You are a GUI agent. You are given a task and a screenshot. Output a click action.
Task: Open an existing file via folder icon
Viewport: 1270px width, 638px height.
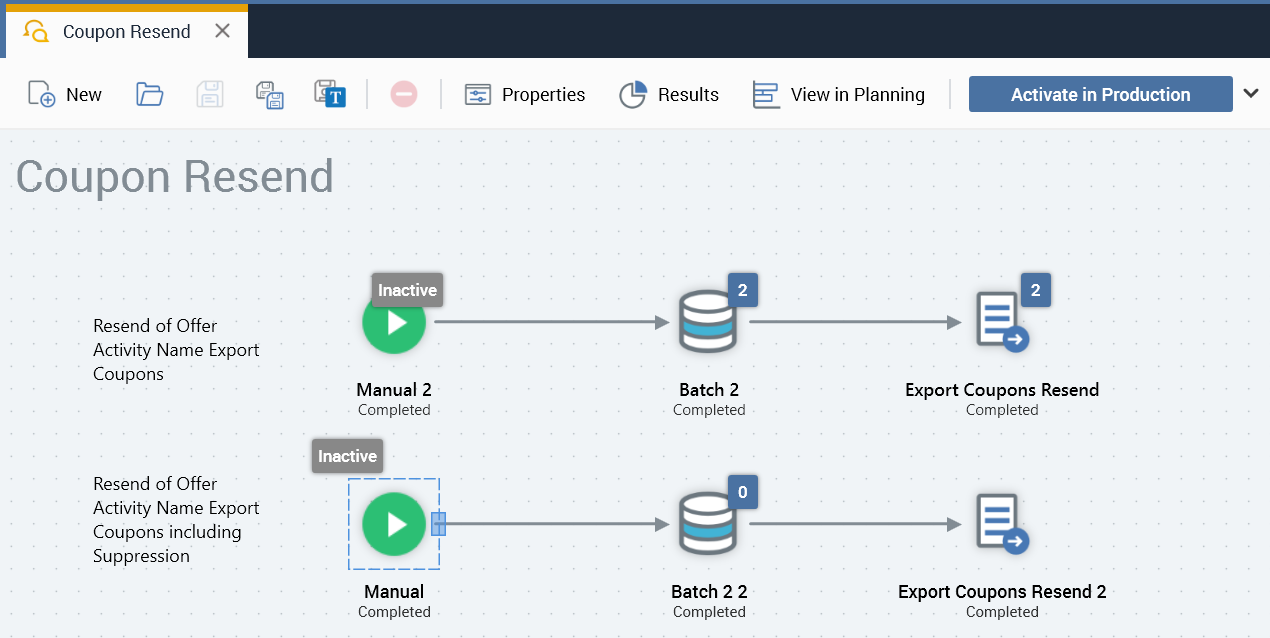coord(149,95)
